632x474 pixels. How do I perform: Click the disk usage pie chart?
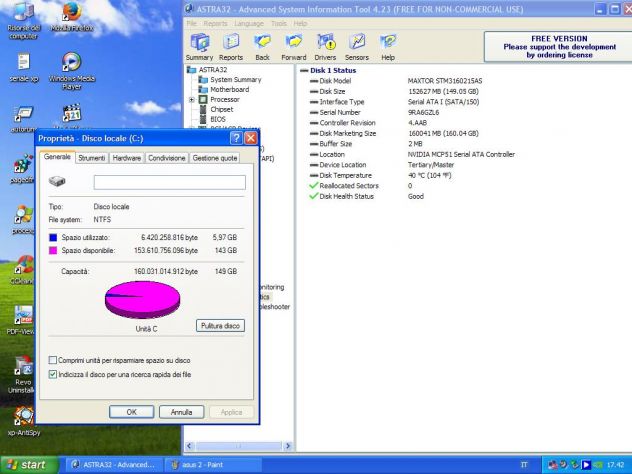click(x=142, y=300)
